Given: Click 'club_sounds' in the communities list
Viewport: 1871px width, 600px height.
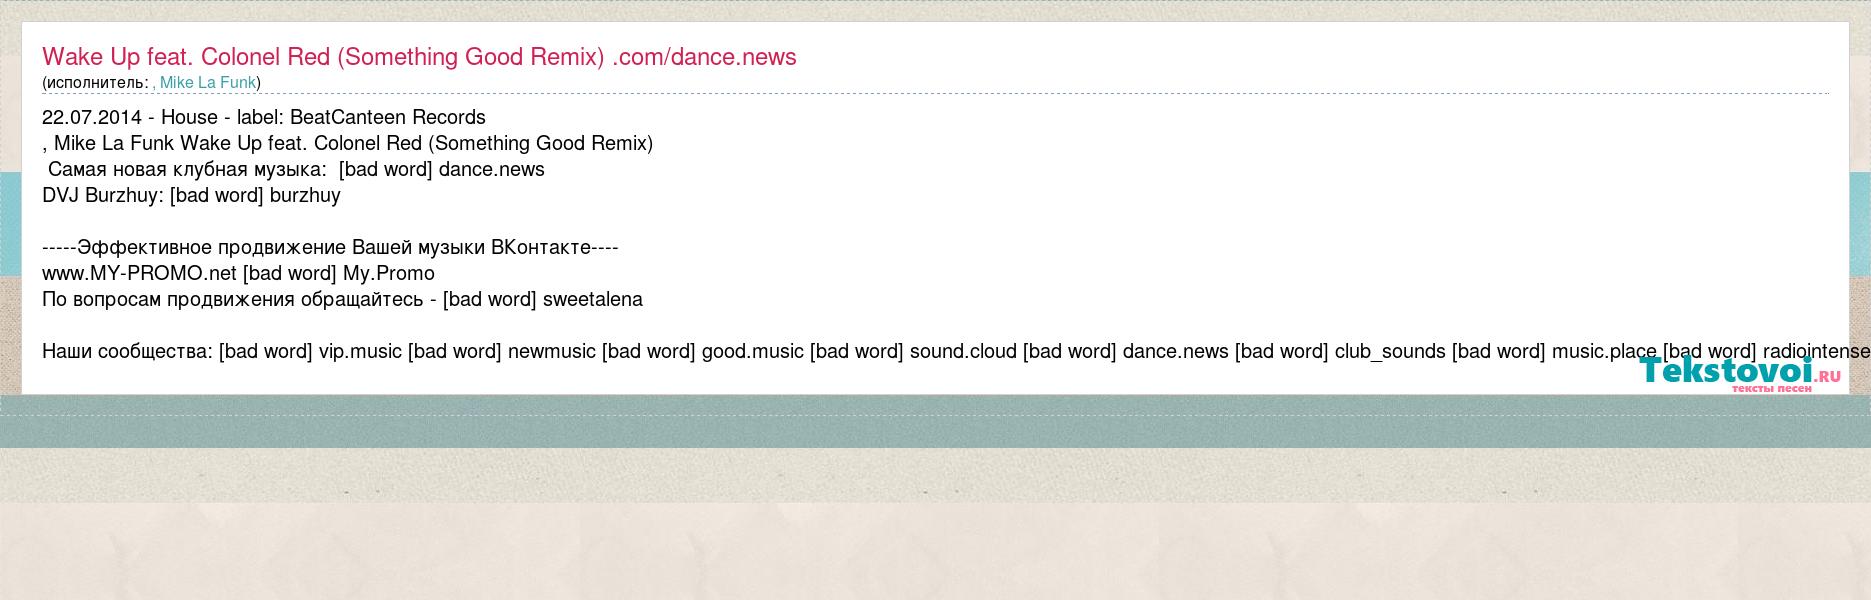Looking at the screenshot, I should tap(1390, 351).
